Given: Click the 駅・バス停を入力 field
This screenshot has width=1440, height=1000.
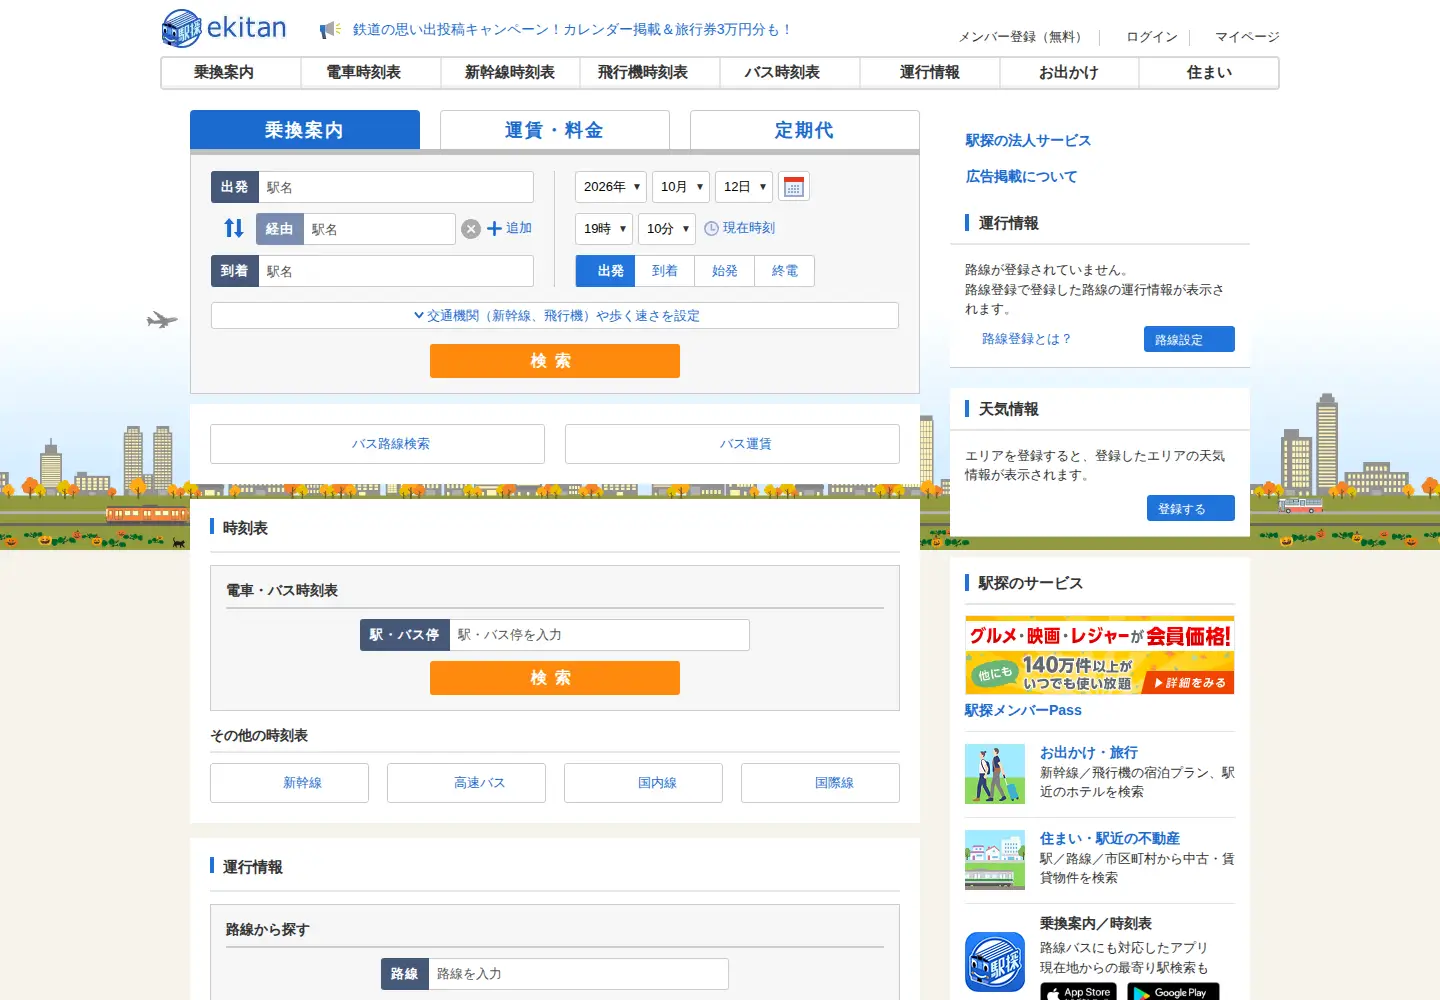Looking at the screenshot, I should click(x=599, y=635).
